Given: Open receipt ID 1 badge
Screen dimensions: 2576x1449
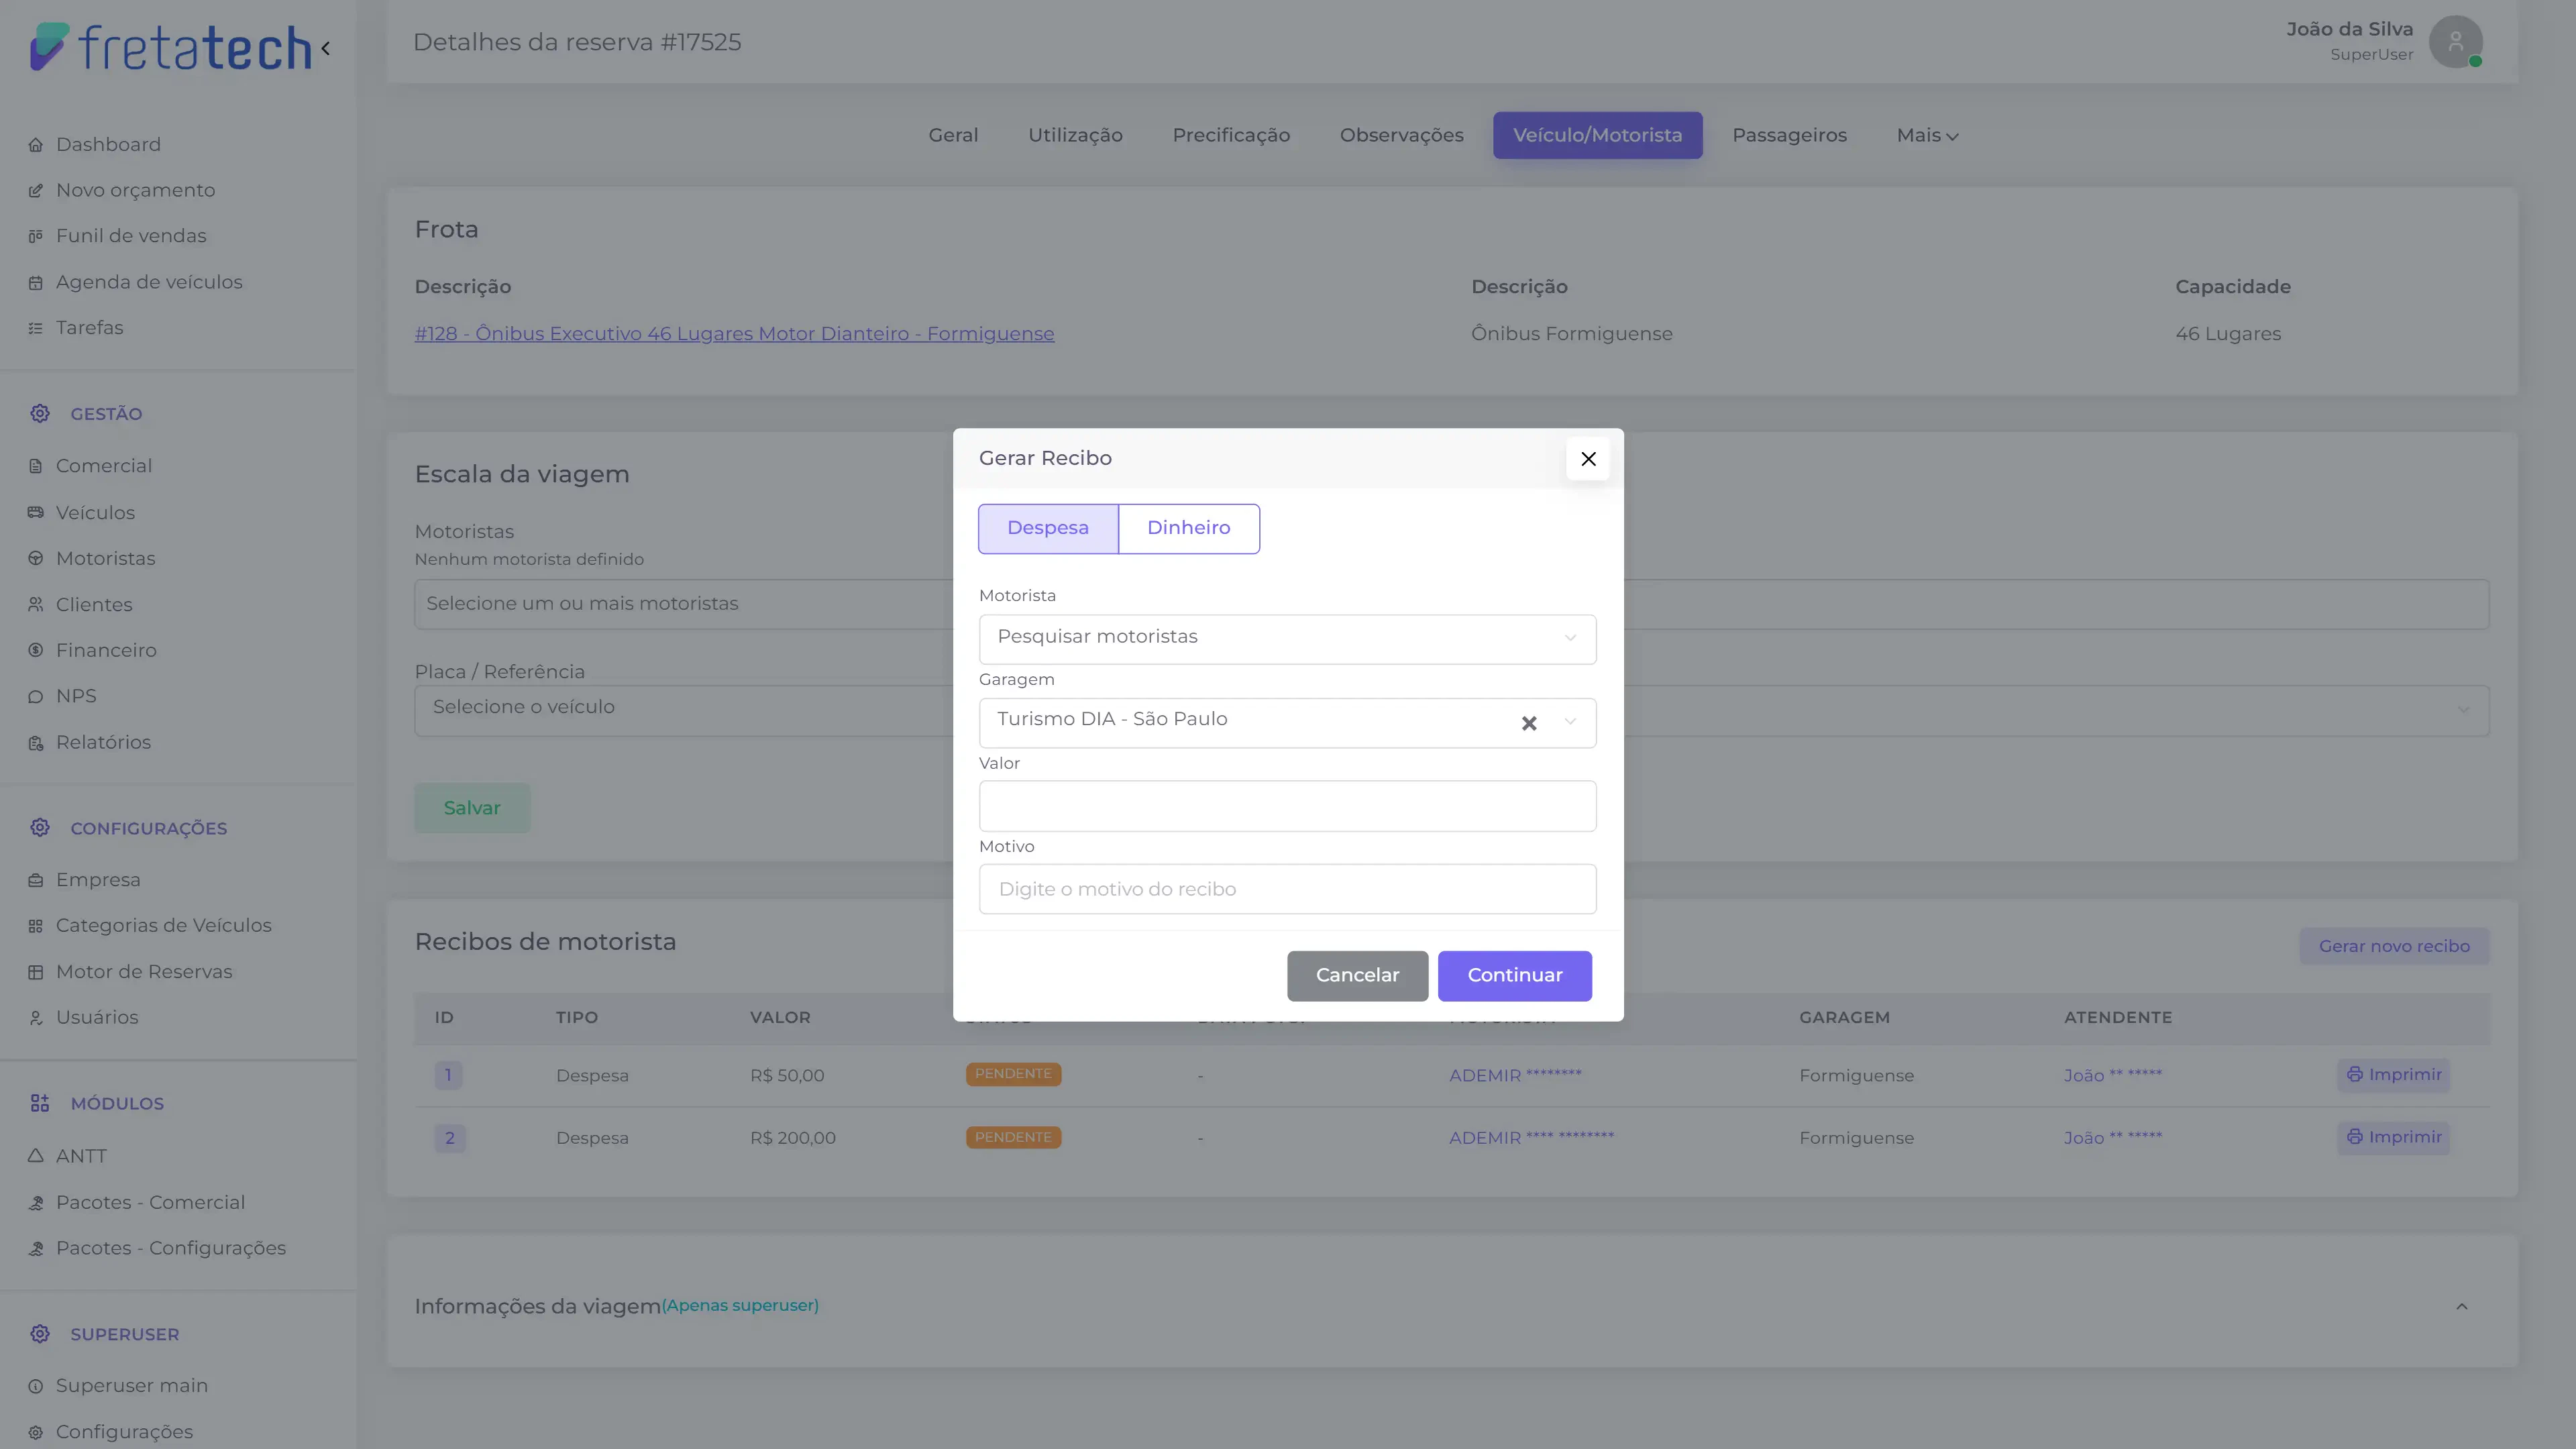Looking at the screenshot, I should (x=449, y=1076).
